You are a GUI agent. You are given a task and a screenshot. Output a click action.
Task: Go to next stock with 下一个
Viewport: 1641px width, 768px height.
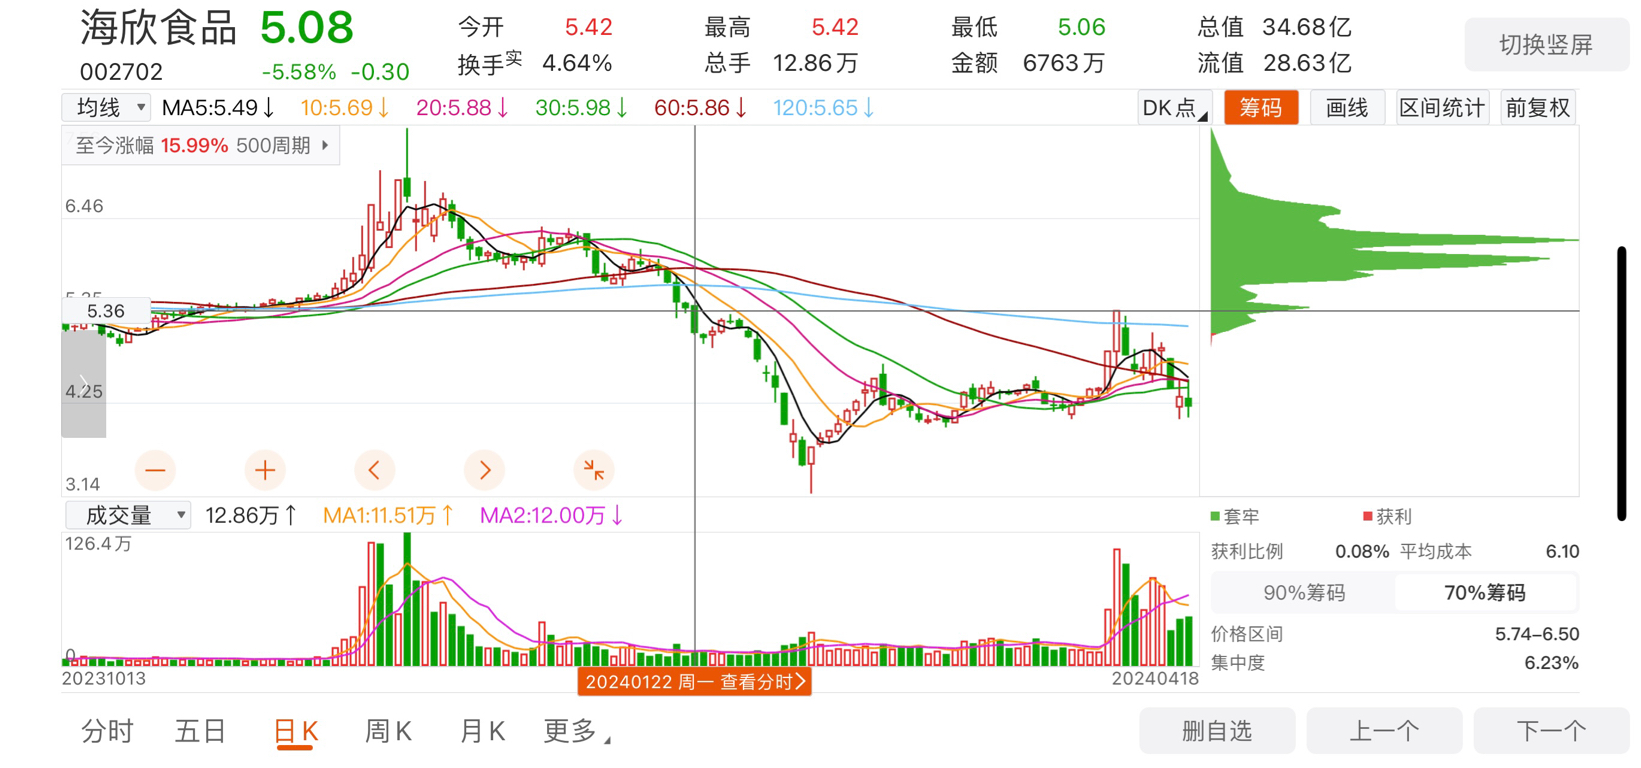point(1551,731)
